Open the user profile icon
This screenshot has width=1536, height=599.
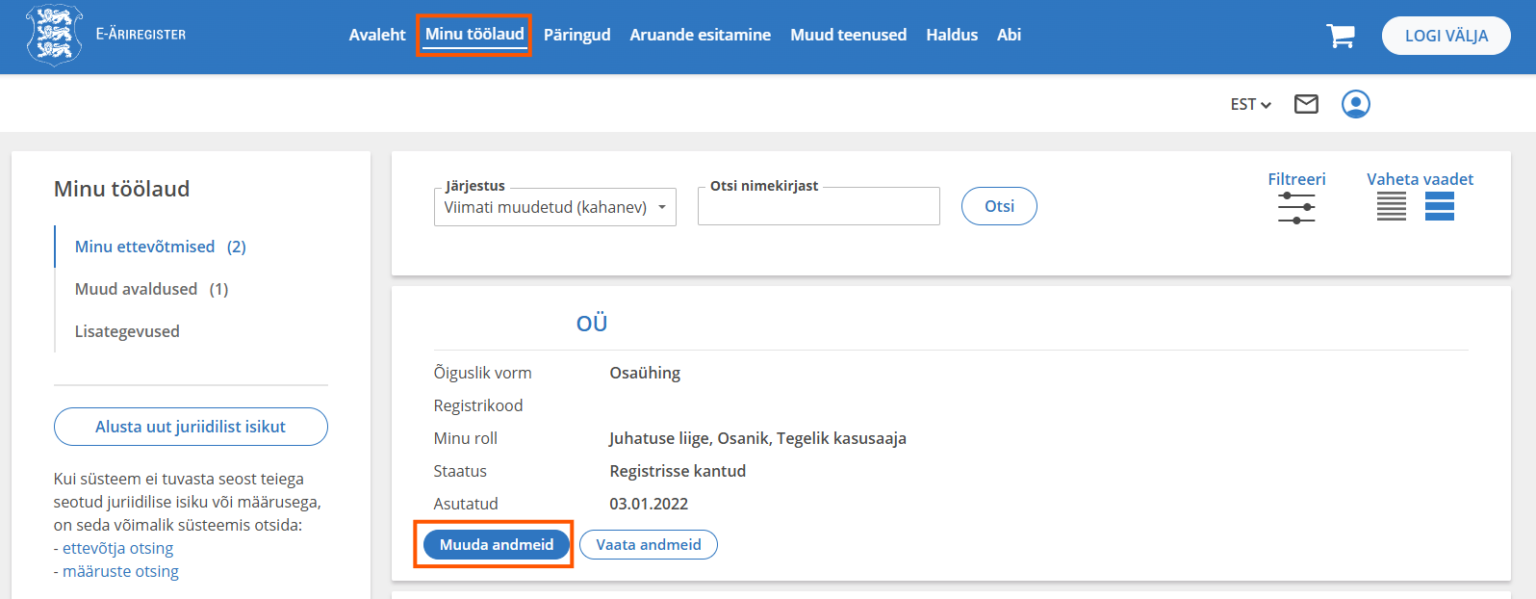(1356, 104)
